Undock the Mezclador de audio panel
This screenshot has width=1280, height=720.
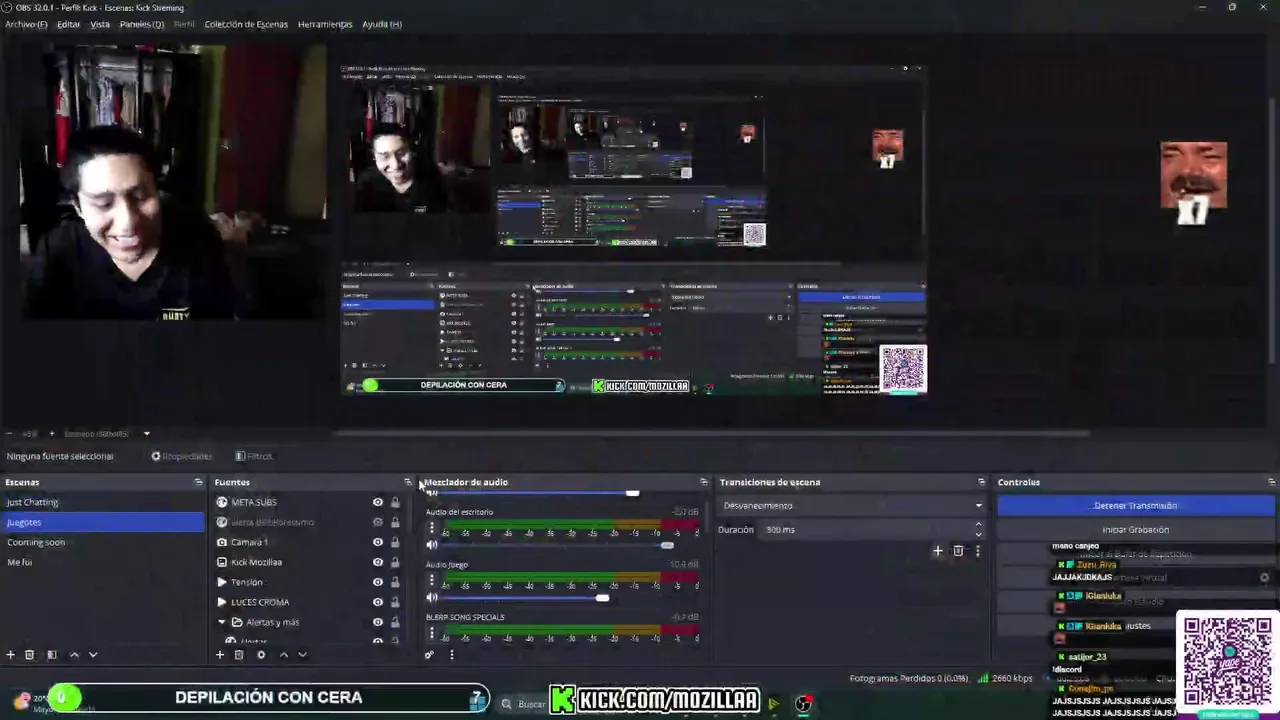[703, 482]
